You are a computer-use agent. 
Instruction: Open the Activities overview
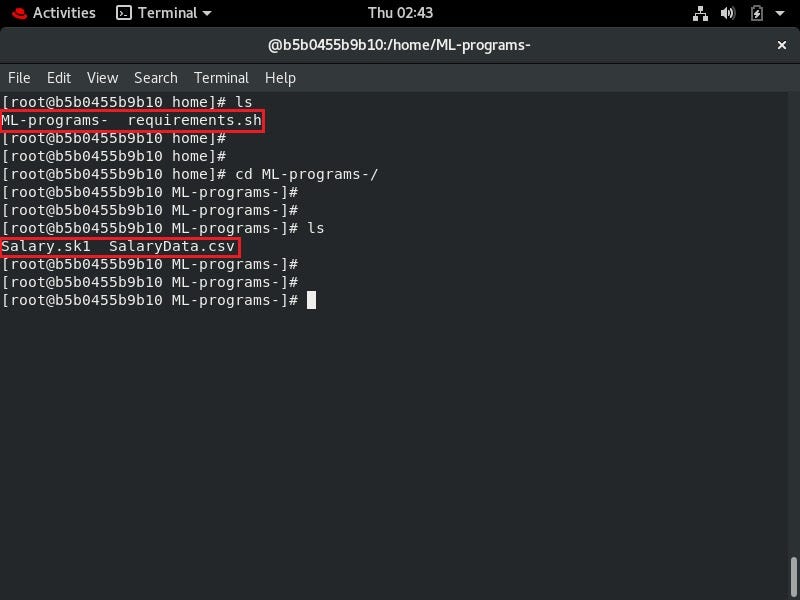tap(64, 13)
